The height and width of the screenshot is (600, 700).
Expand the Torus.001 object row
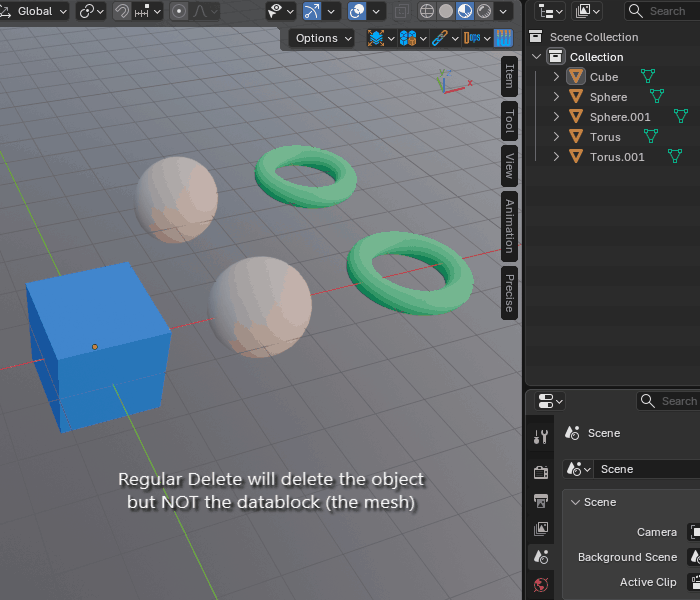[x=556, y=157]
